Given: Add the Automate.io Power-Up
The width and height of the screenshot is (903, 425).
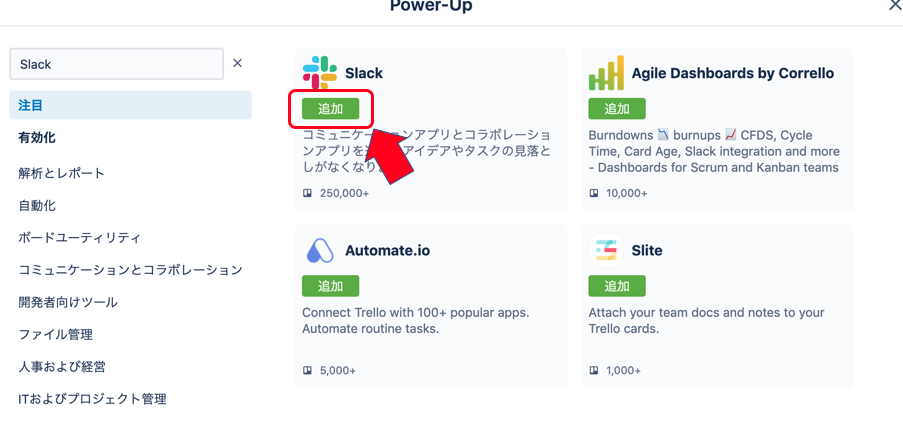Looking at the screenshot, I should tap(331, 286).
